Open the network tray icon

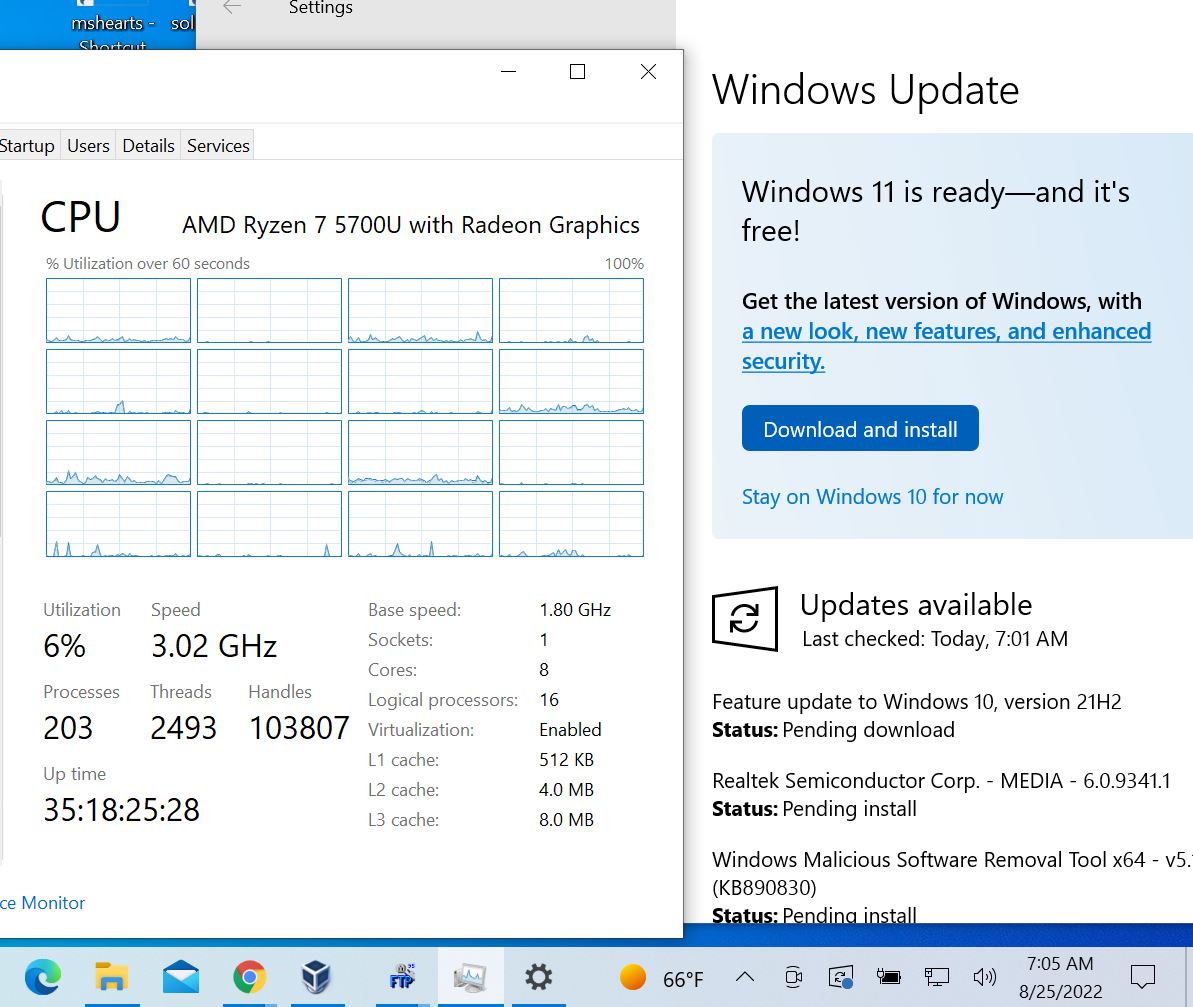point(936,977)
